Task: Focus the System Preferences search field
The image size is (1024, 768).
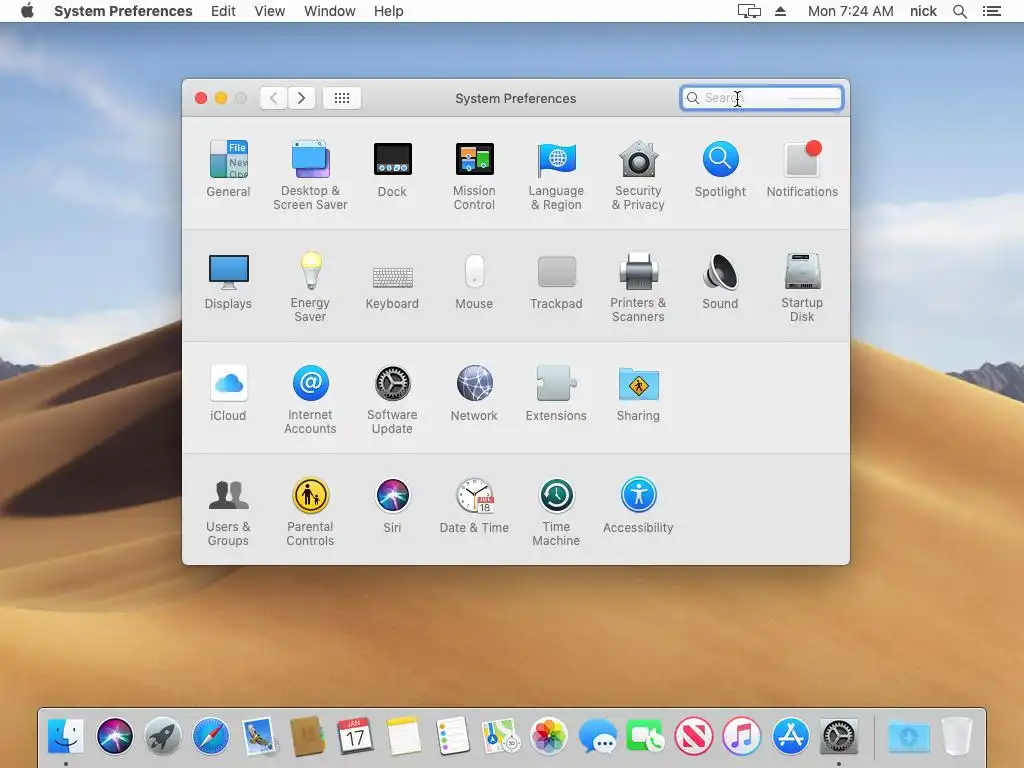Action: (761, 98)
